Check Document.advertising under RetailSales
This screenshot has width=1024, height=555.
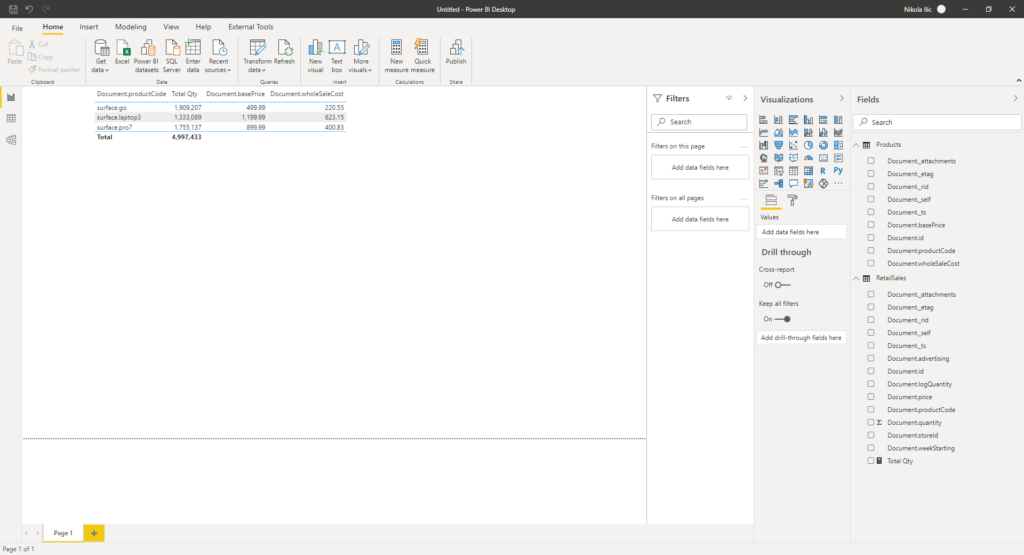pos(871,358)
